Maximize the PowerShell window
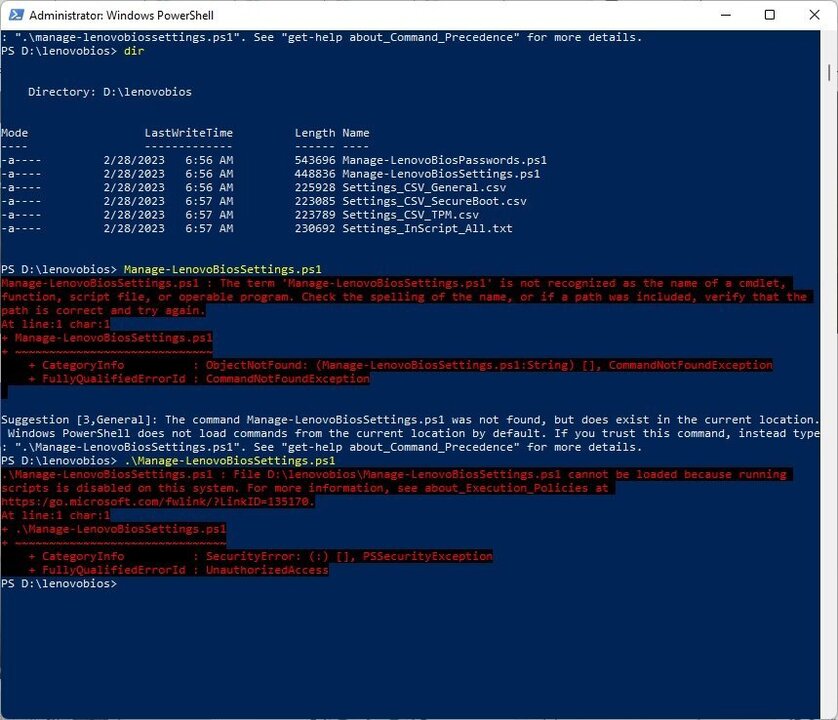Image resolution: width=838 pixels, height=720 pixels. 769,15
